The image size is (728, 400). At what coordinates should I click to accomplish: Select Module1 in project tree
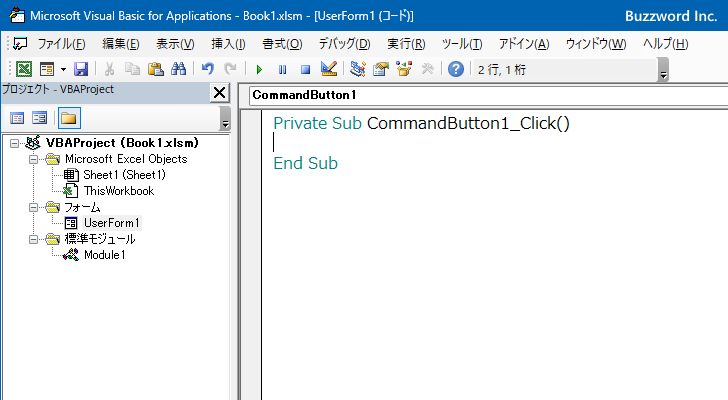104,255
